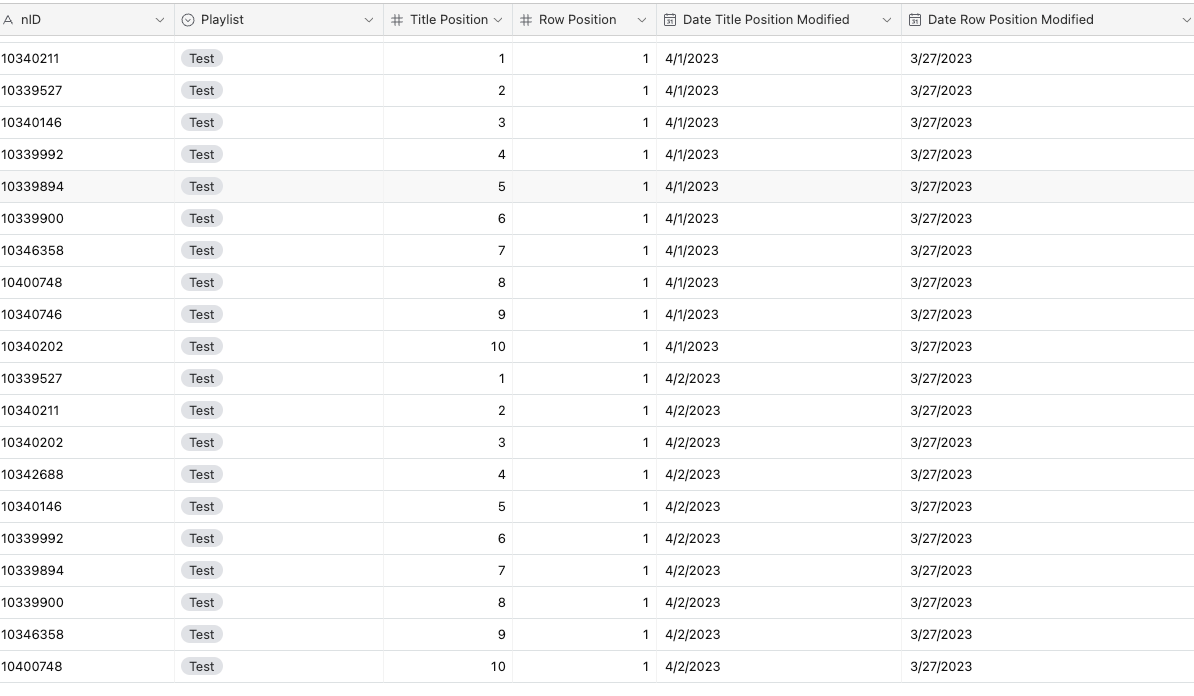Click the Date Row Position Modified calendar icon
Screen dimensions: 1194x696
click(915, 20)
